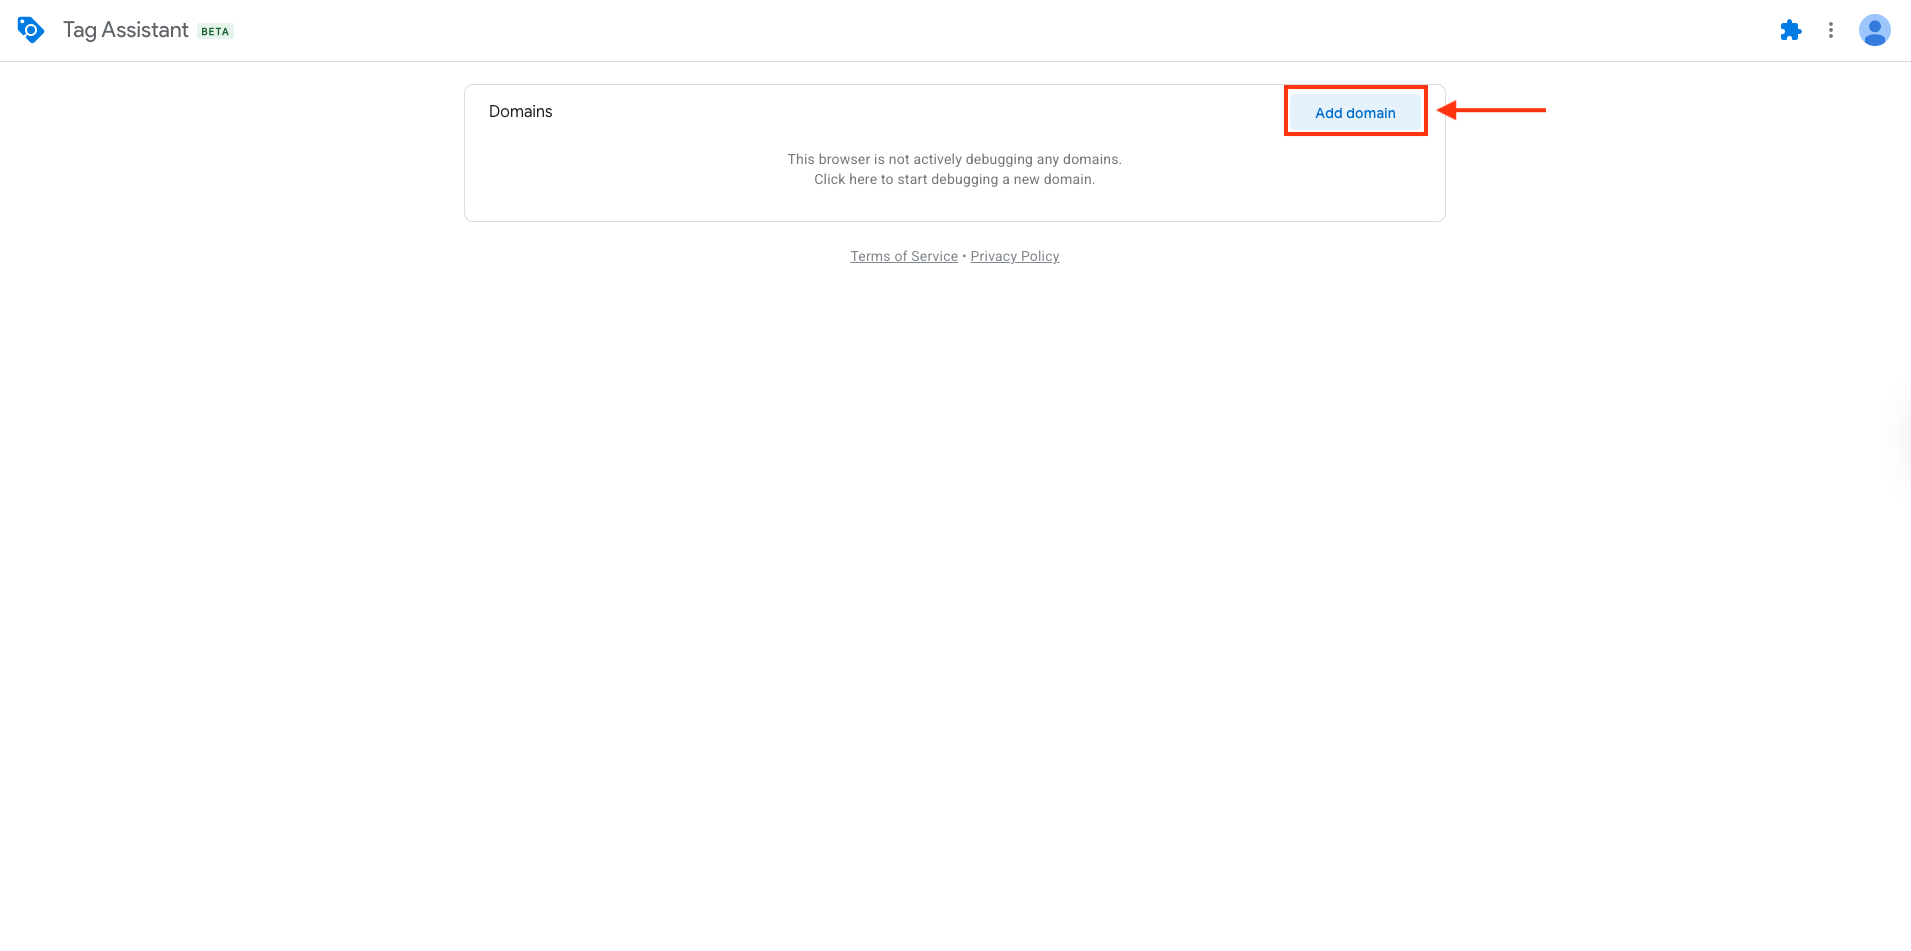Click the 'not actively debugging' message text
This screenshot has height=951, width=1911.
[954, 159]
